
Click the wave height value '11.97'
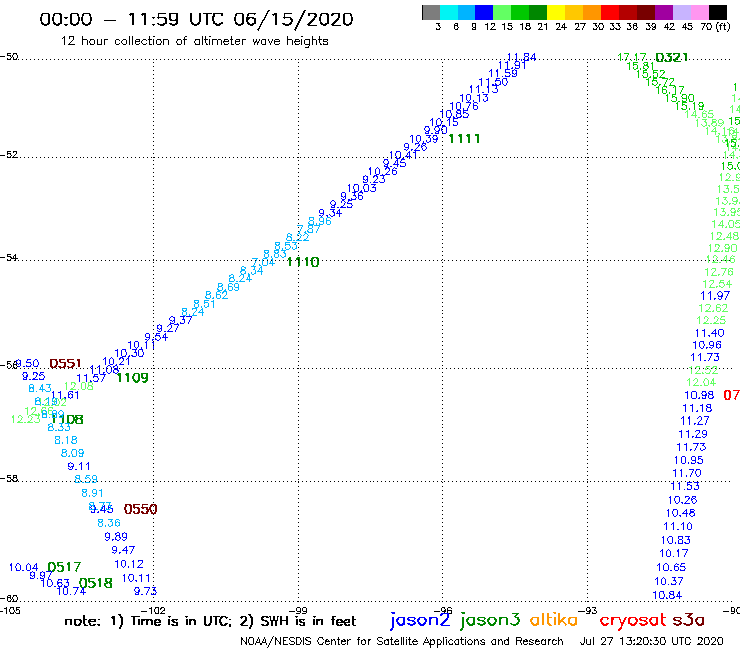coord(715,296)
